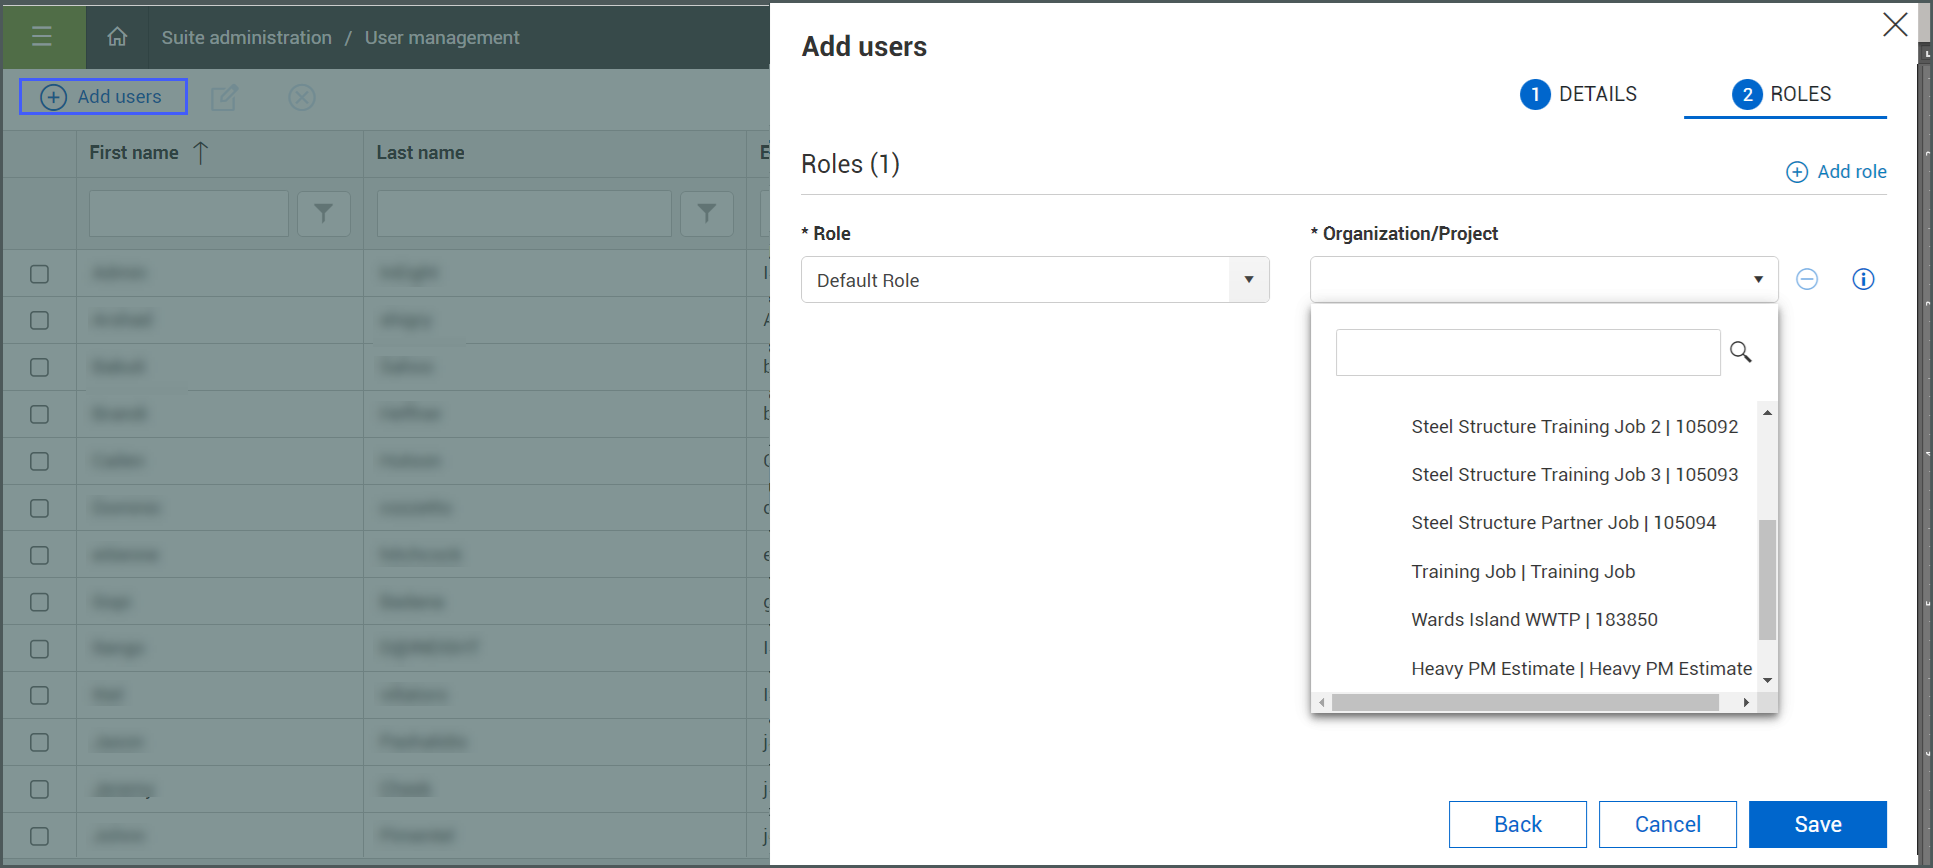Click the delete user circle-x icon

click(x=302, y=97)
